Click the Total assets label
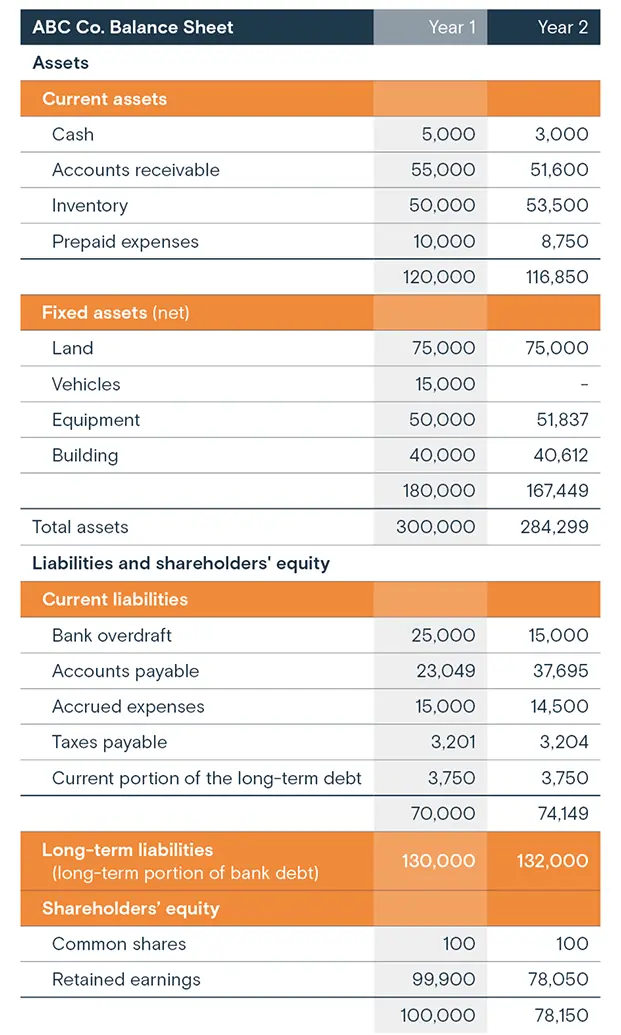 pyautogui.click(x=80, y=527)
